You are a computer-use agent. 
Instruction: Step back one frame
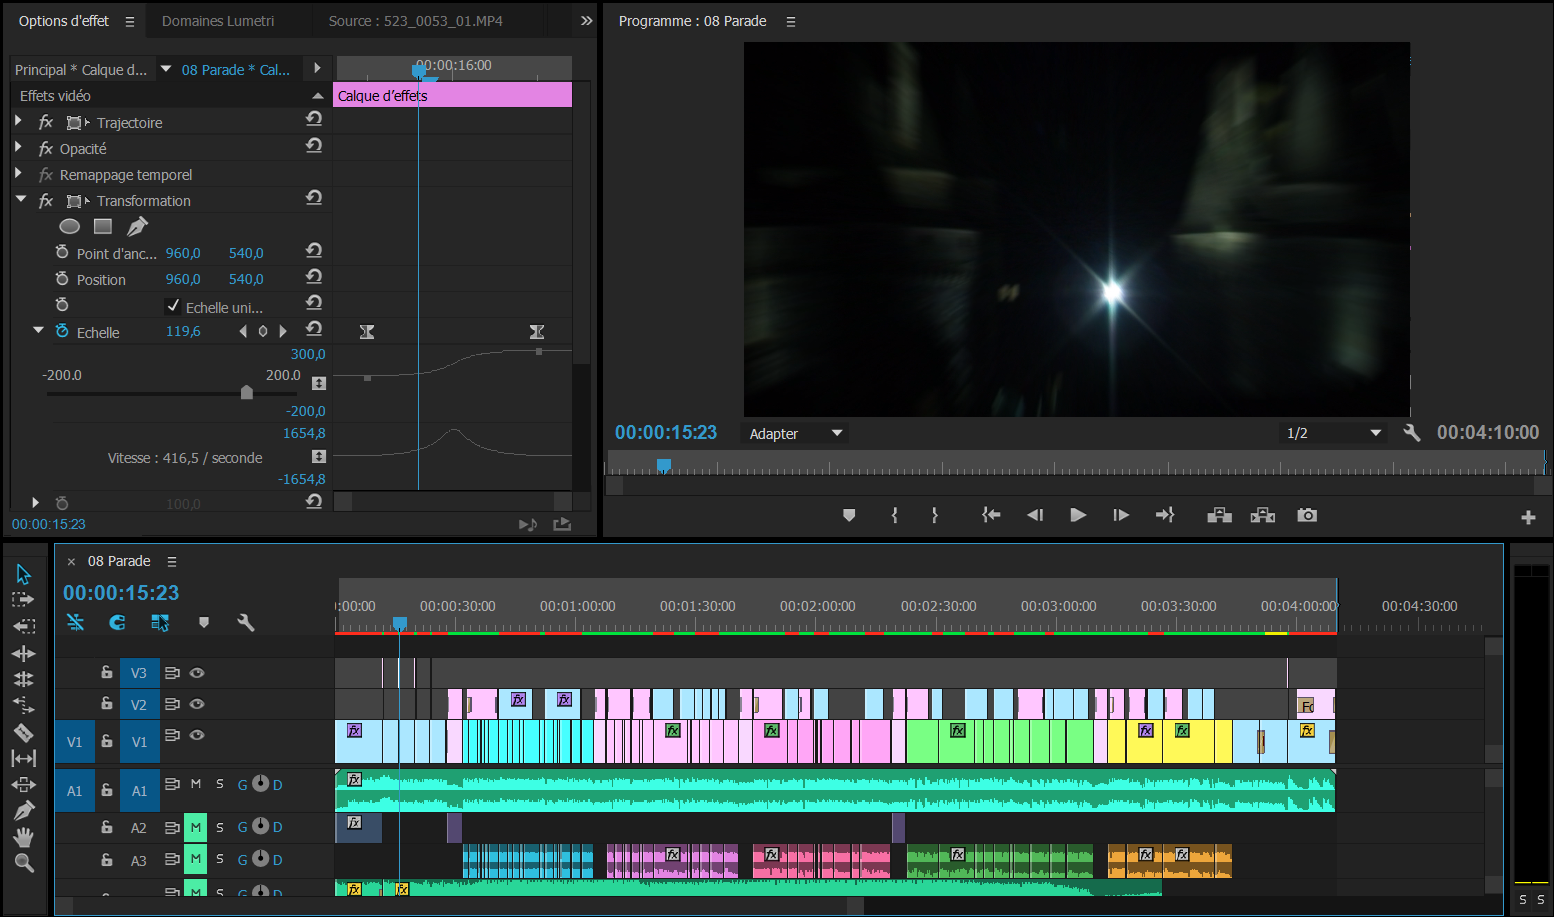(x=1035, y=515)
